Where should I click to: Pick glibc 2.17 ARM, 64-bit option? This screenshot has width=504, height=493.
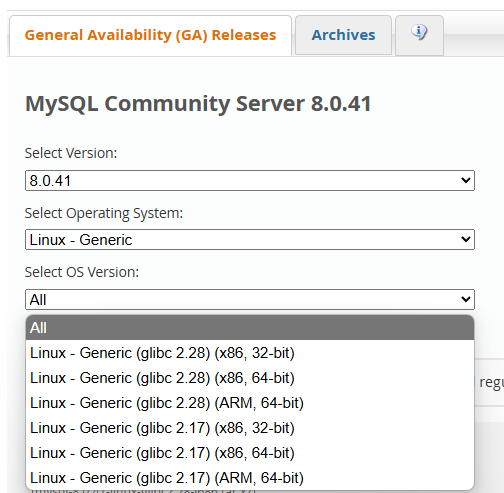coord(250,478)
